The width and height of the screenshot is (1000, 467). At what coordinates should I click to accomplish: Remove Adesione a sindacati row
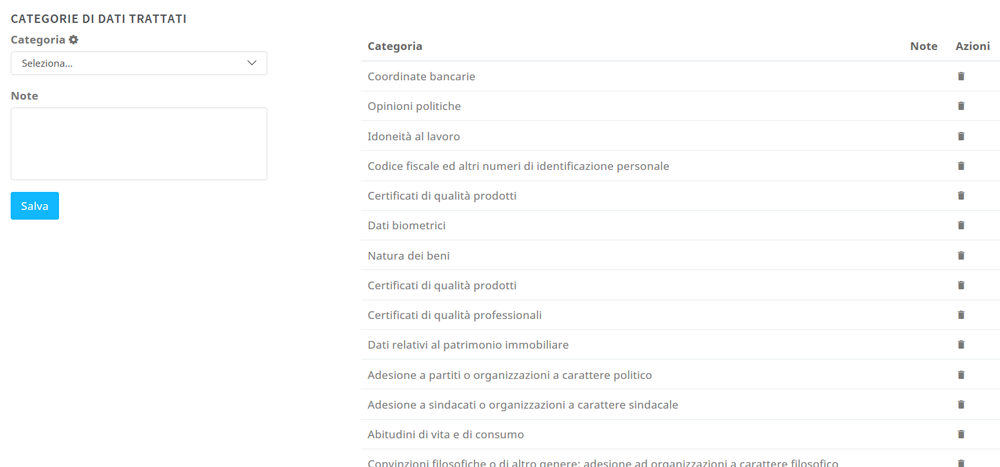[x=961, y=405]
